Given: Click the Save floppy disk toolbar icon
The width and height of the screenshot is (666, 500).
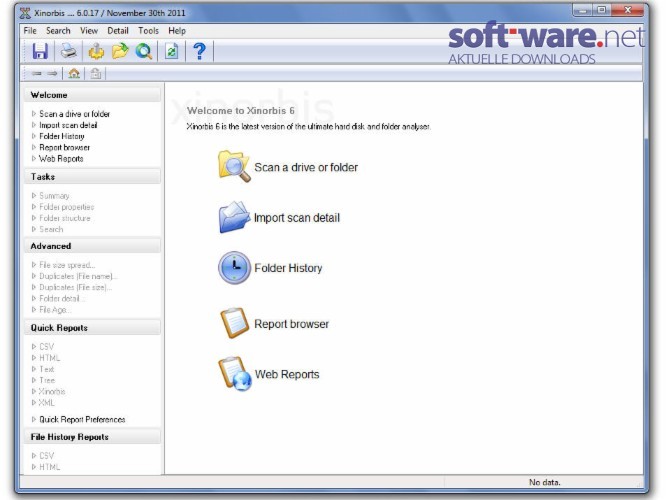Looking at the screenshot, I should pyautogui.click(x=40, y=51).
